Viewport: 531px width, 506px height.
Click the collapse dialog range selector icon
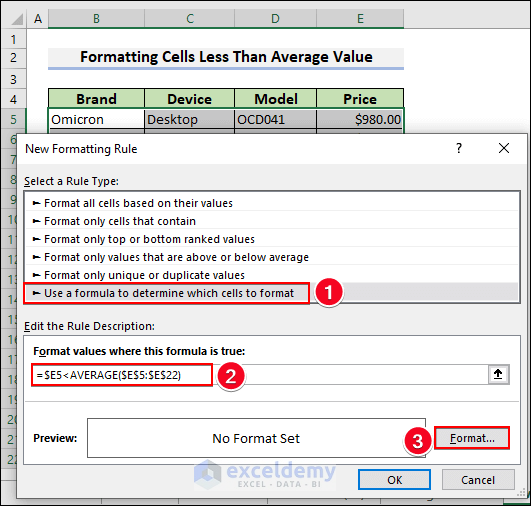498,374
